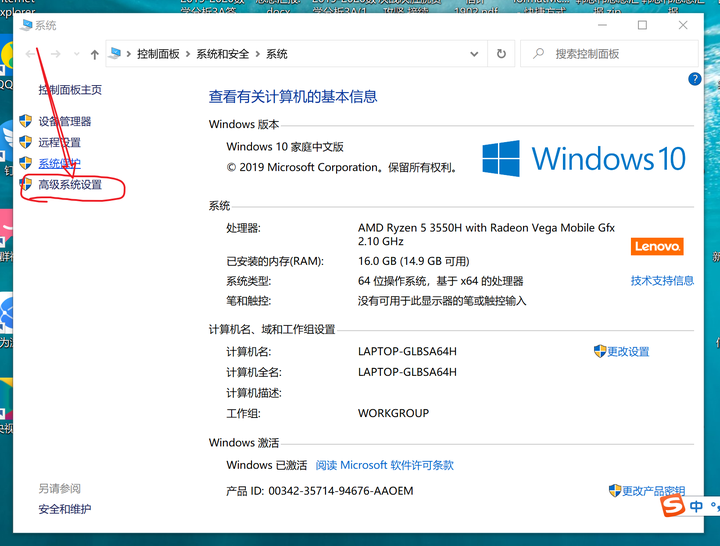The height and width of the screenshot is (546, 720).
Task: Select 控制面板 in the breadcrumb
Action: click(x=158, y=54)
